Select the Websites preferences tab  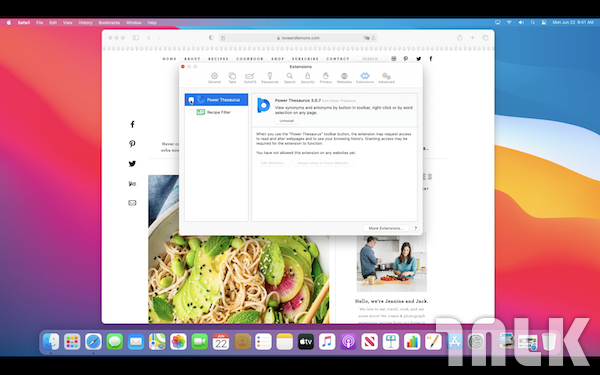pos(344,78)
